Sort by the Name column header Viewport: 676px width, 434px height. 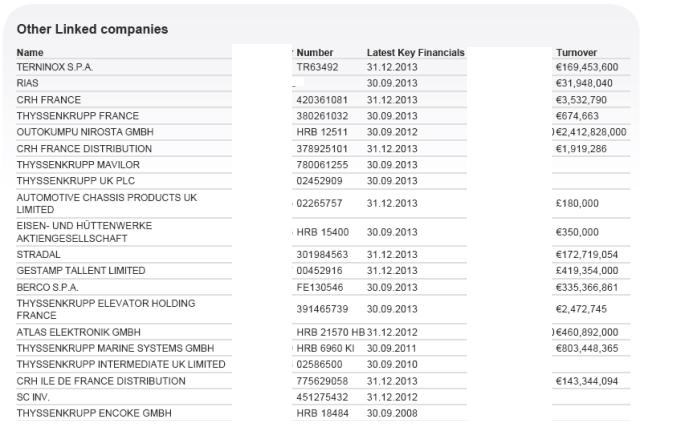pyautogui.click(x=30, y=52)
